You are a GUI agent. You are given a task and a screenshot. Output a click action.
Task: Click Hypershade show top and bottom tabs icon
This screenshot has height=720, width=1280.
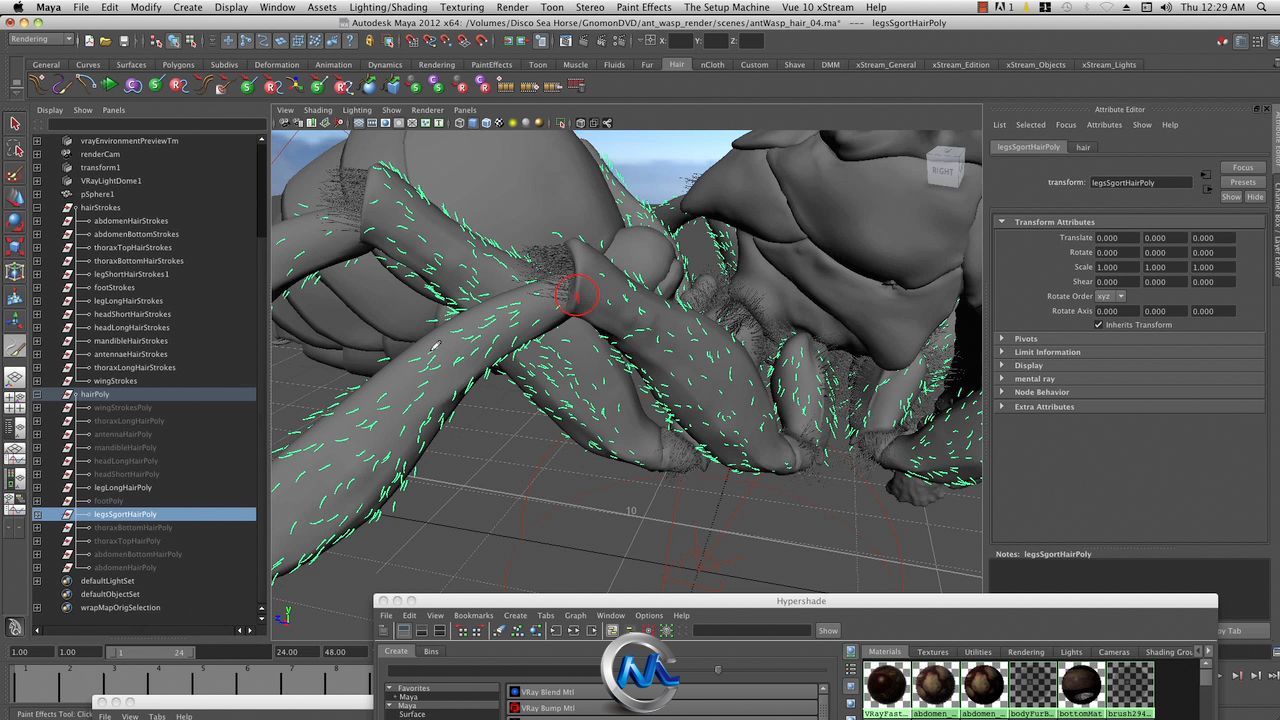[440, 631]
